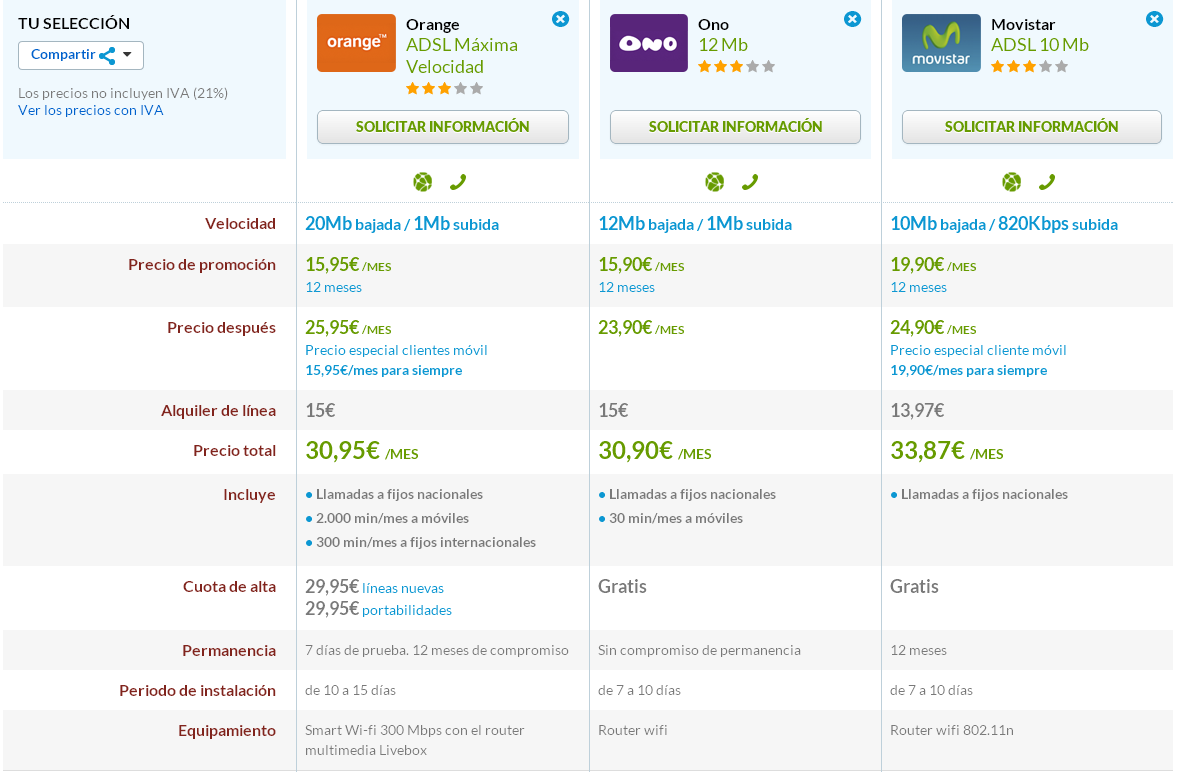This screenshot has height=772, width=1178.
Task: Click '12Mb bajada / 1Mb subida' speed
Action: pos(695,224)
